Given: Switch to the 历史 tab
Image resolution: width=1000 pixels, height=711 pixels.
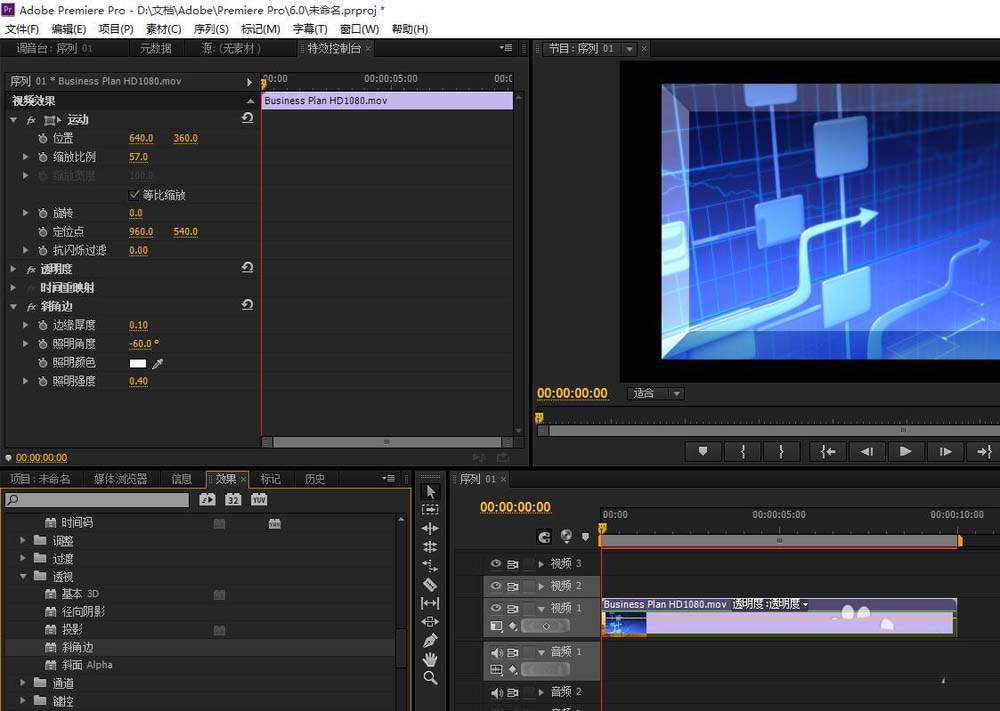Looking at the screenshot, I should point(314,479).
